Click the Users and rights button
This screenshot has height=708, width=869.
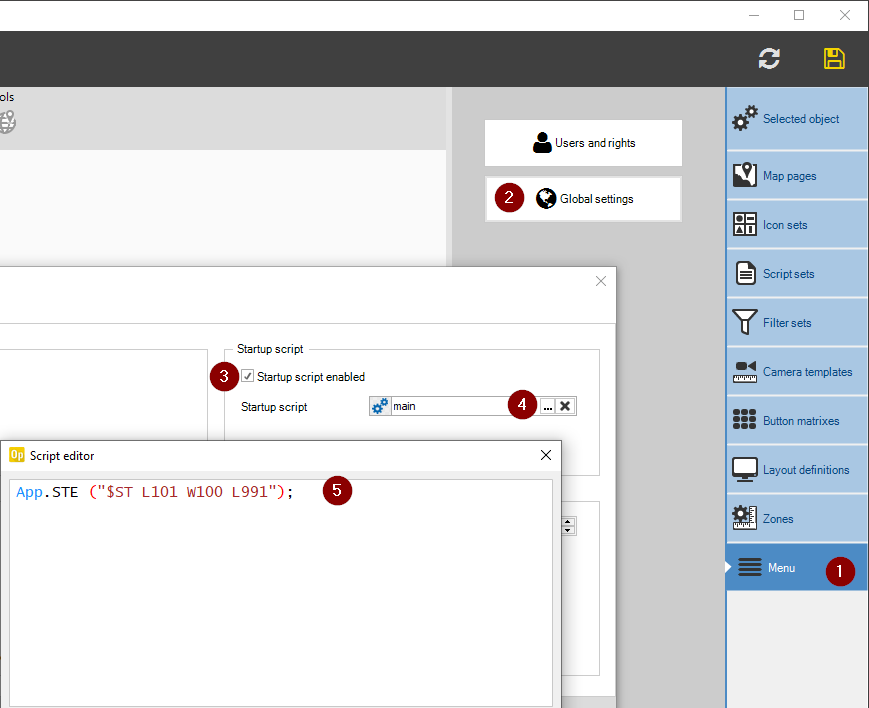[x=583, y=143]
